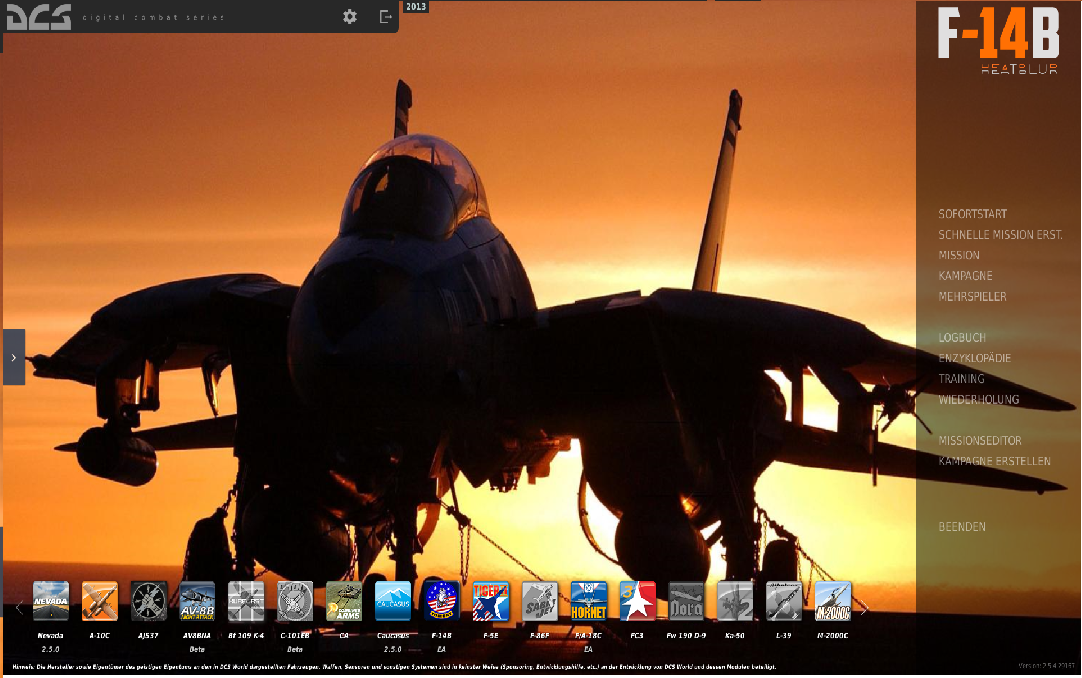Image resolution: width=1082 pixels, height=678 pixels.
Task: Select the F/A-18C Hornet module icon
Action: pyautogui.click(x=589, y=601)
